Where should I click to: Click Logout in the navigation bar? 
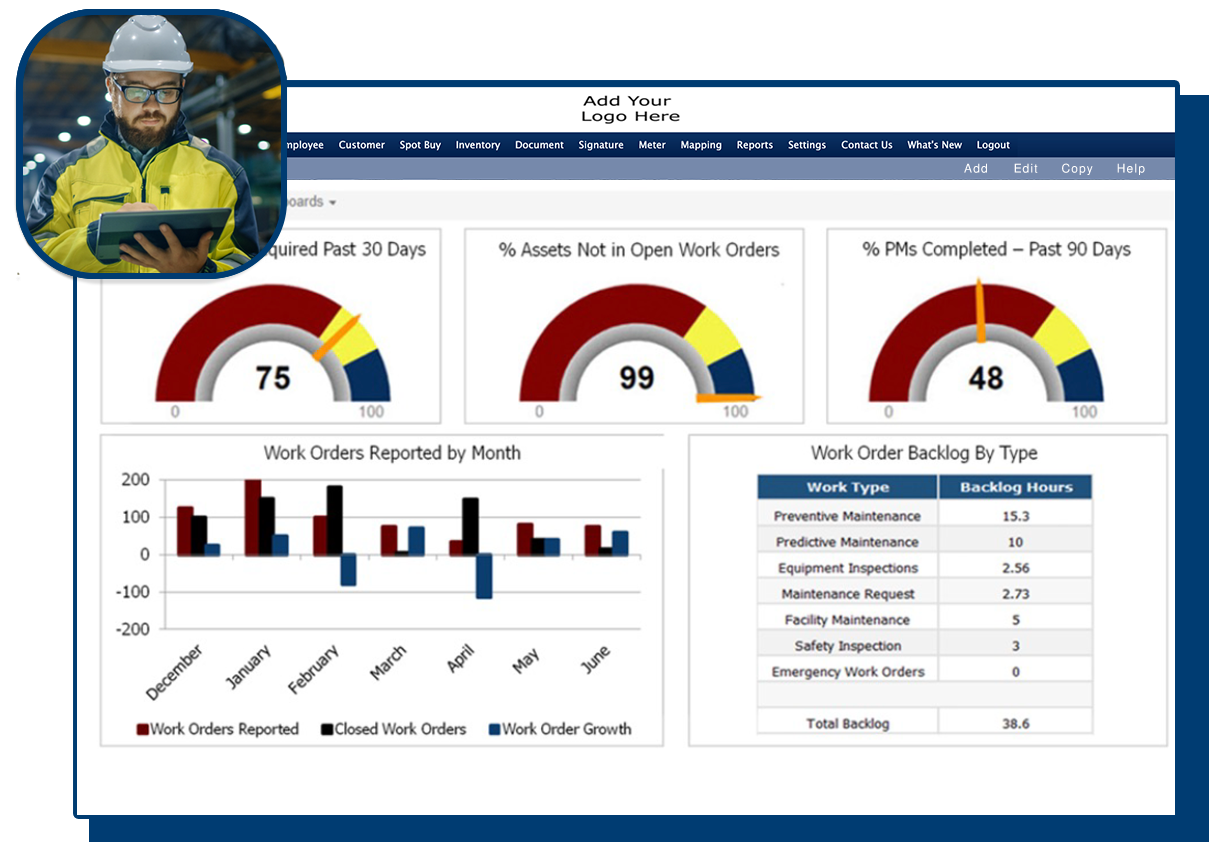(993, 145)
